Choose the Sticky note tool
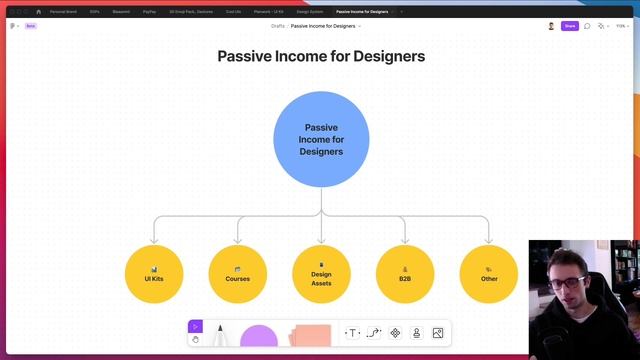Viewport: 640px width, 360px height. pos(310,336)
